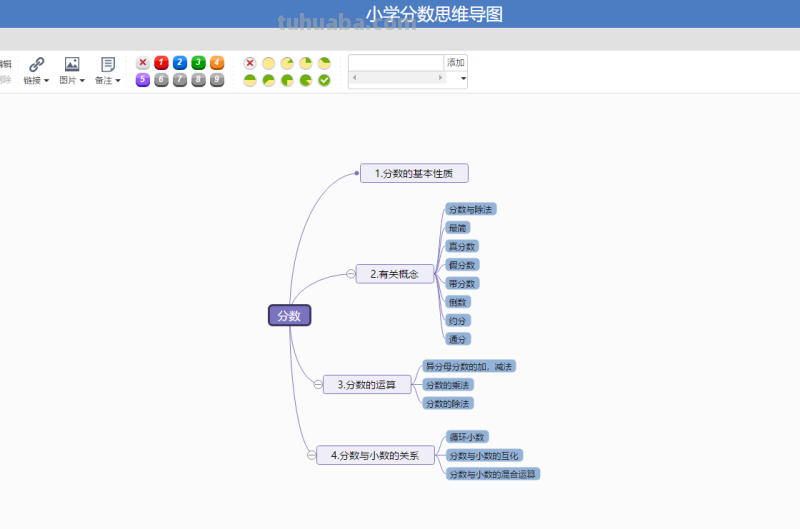Set progress to one-eighth pie icon
Screen dimensions: 800x529
[287, 63]
